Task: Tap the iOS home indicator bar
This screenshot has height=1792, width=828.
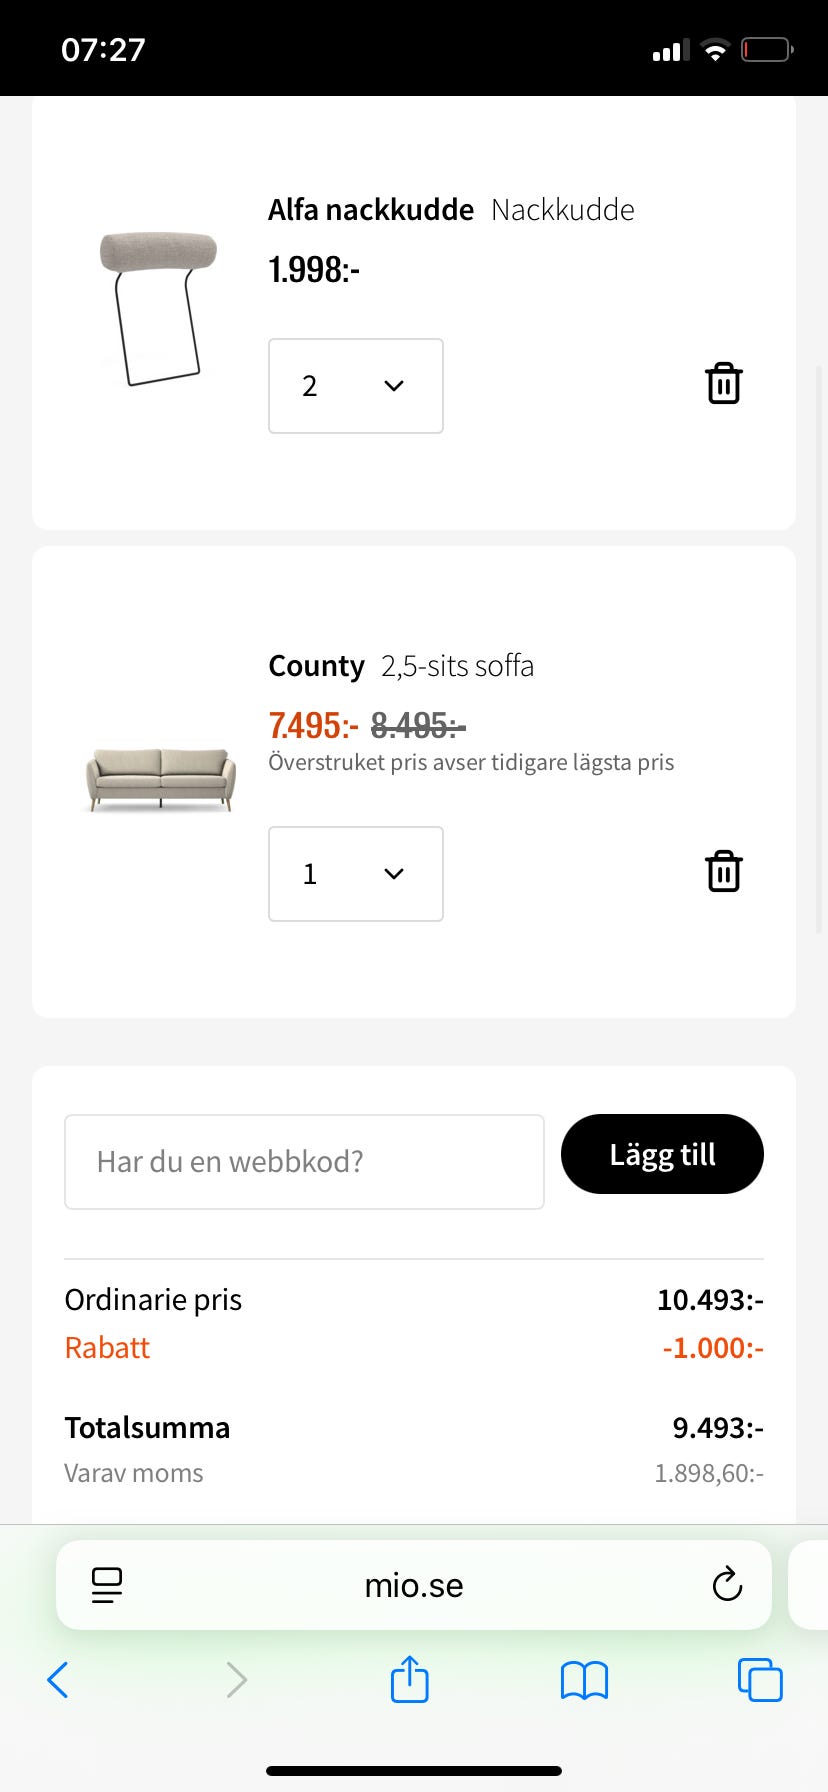Action: pos(414,1771)
